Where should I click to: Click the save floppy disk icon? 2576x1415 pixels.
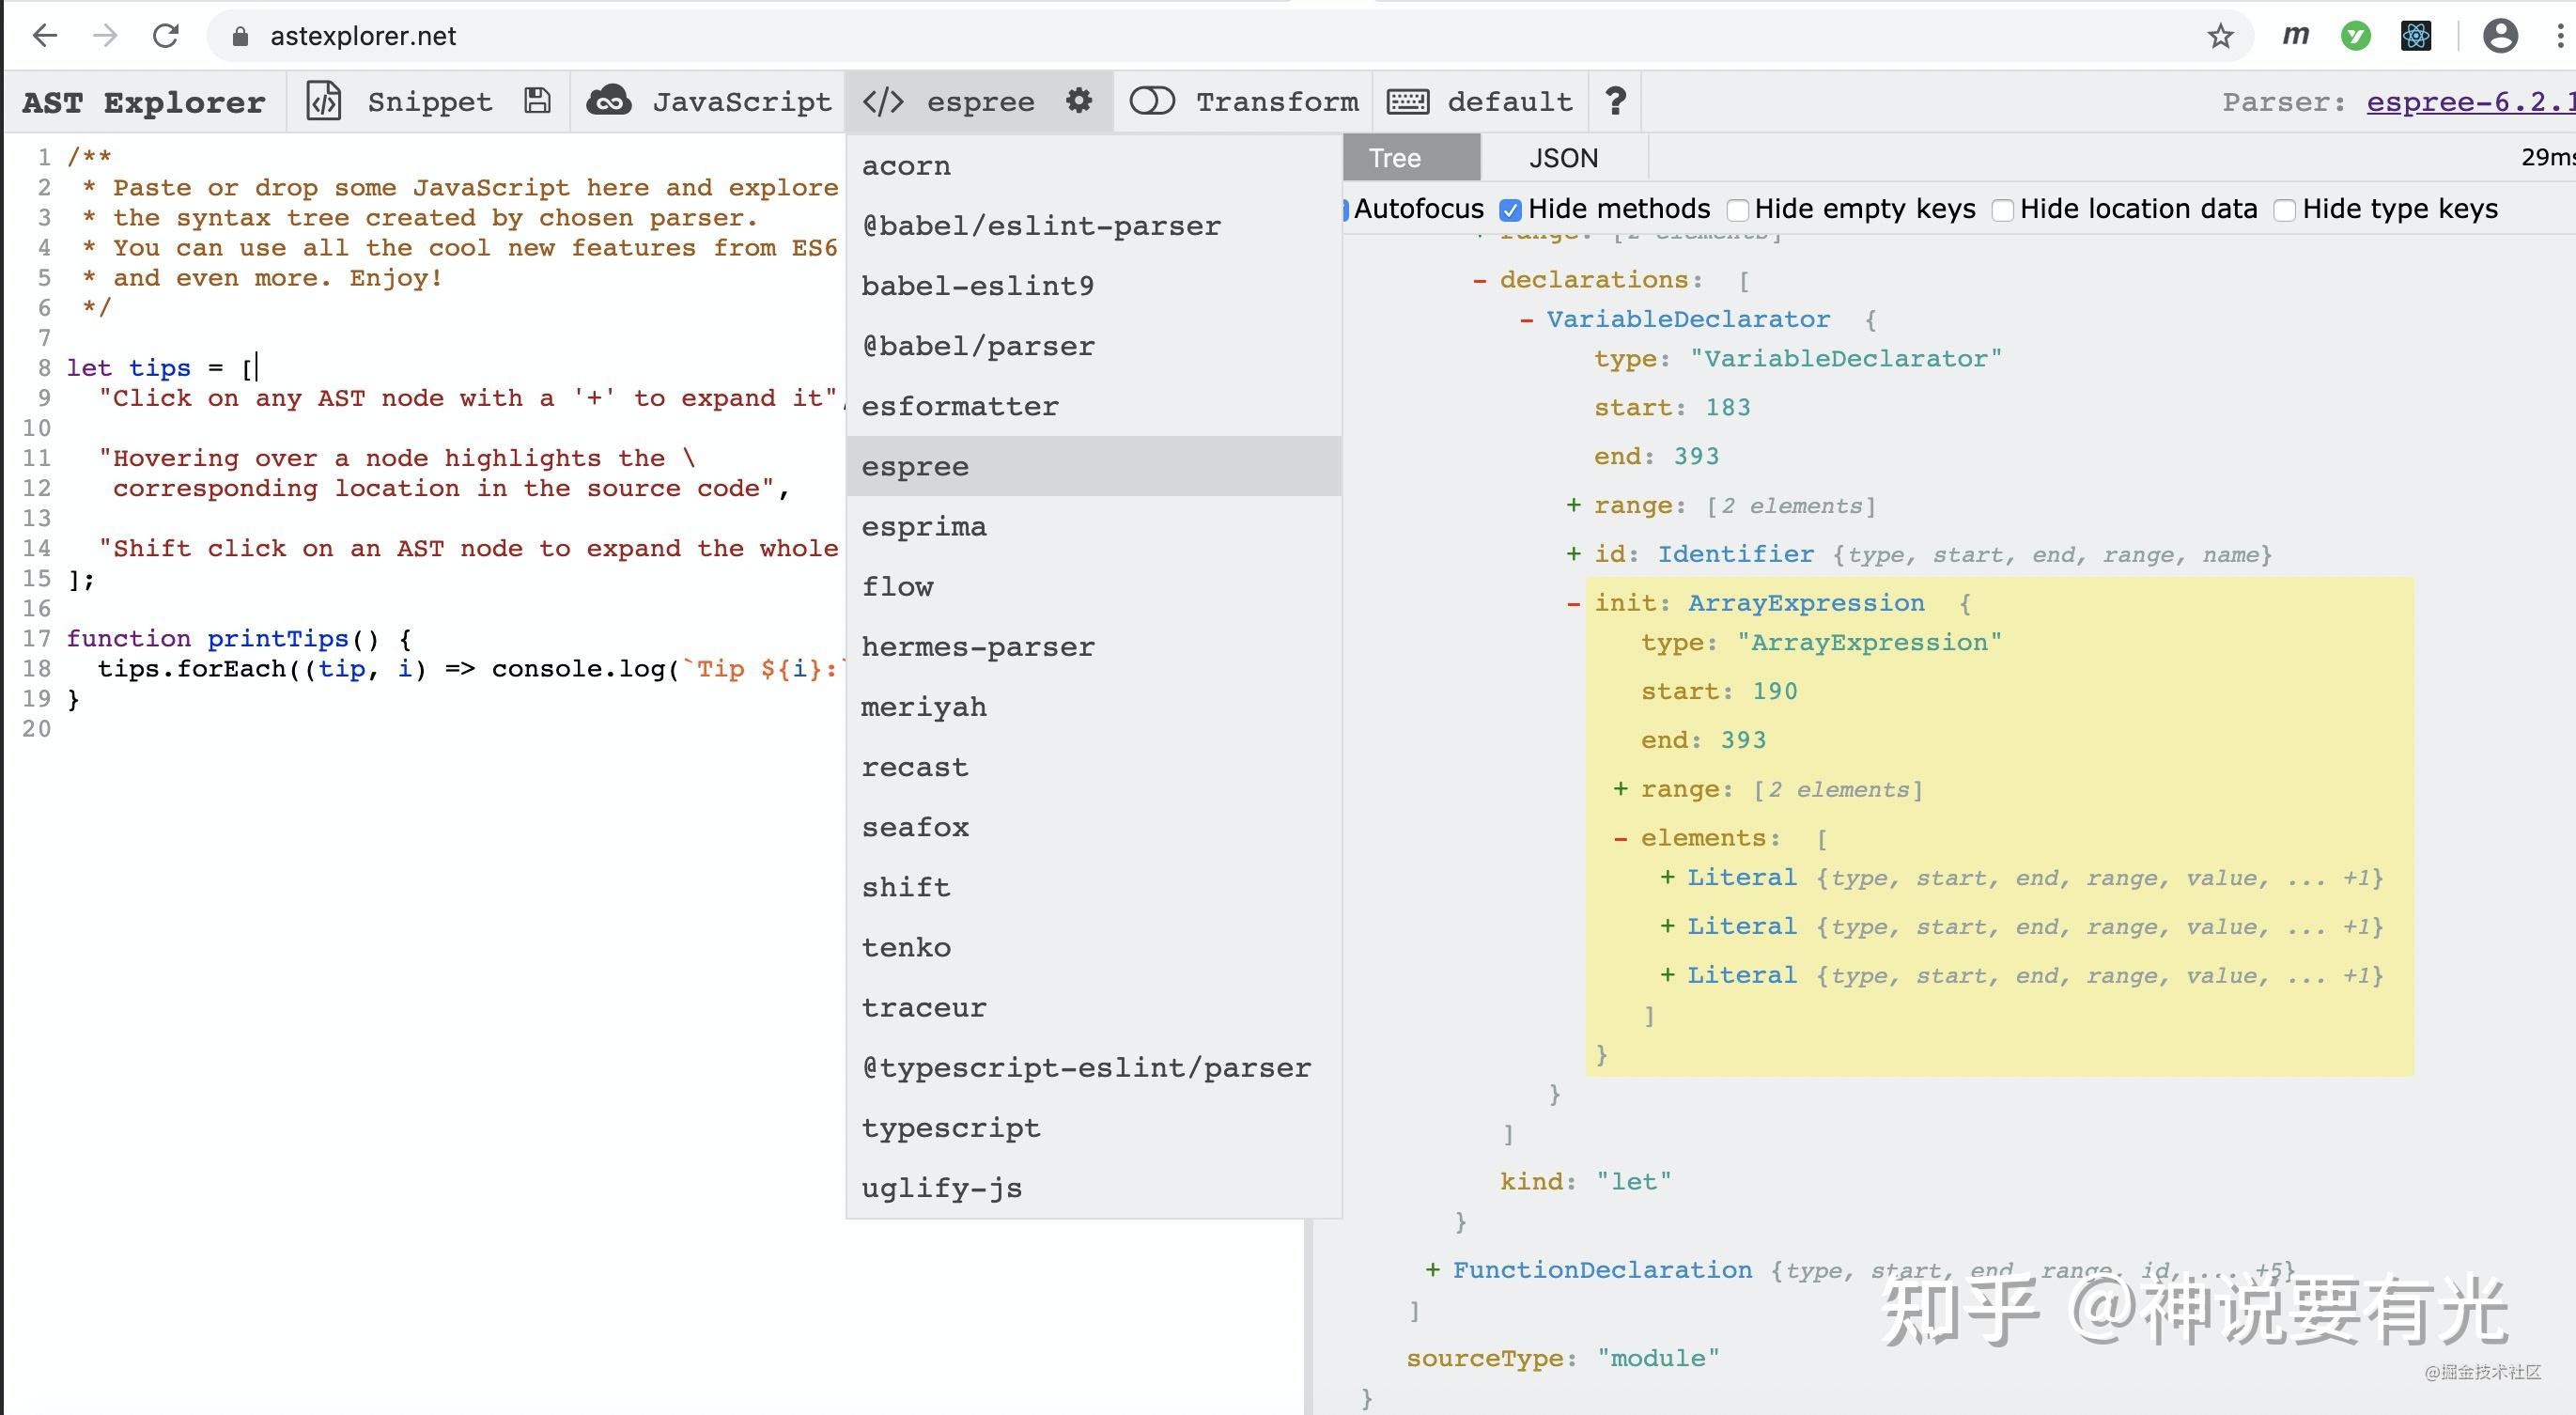[x=537, y=101]
